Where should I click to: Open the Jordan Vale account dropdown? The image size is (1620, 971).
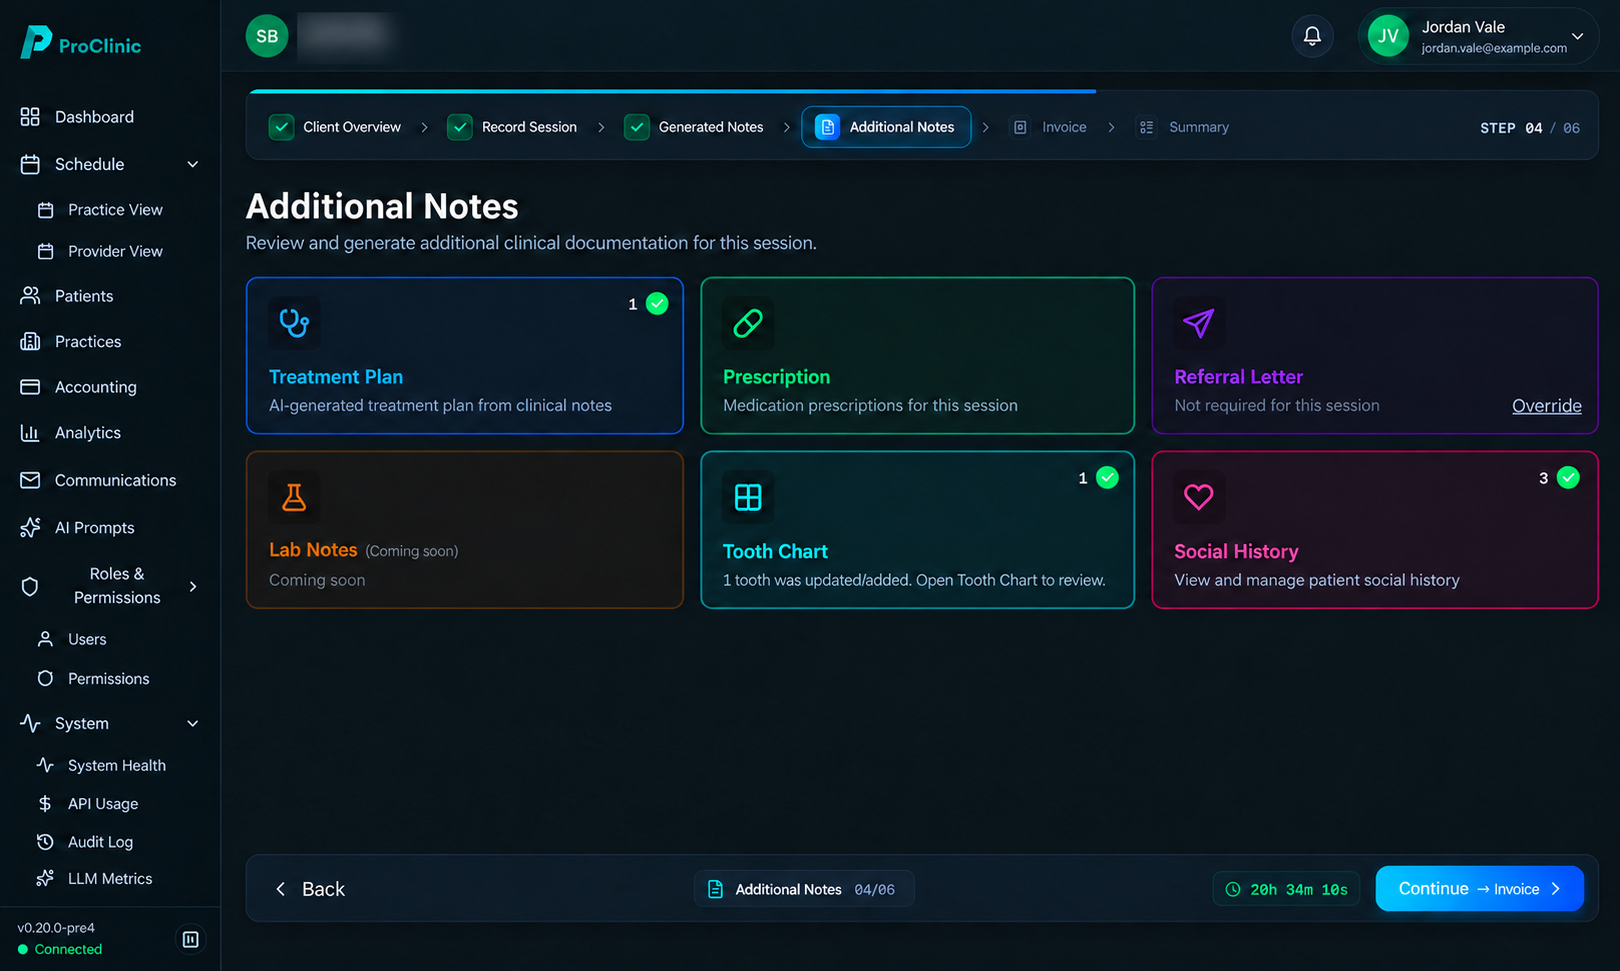(1478, 37)
